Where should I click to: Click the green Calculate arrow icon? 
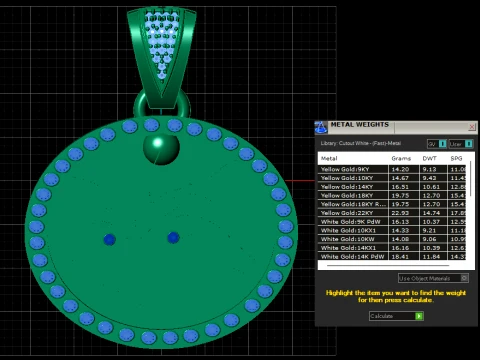[x=419, y=316]
